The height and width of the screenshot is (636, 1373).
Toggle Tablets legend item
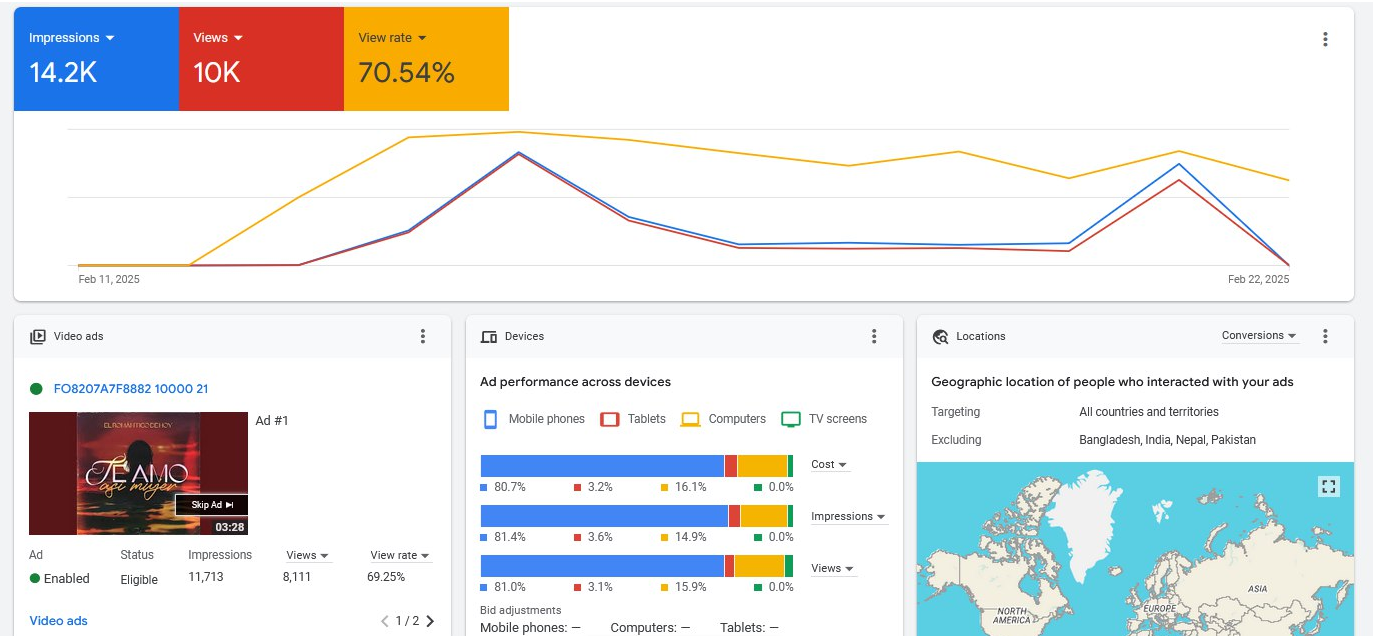633,419
